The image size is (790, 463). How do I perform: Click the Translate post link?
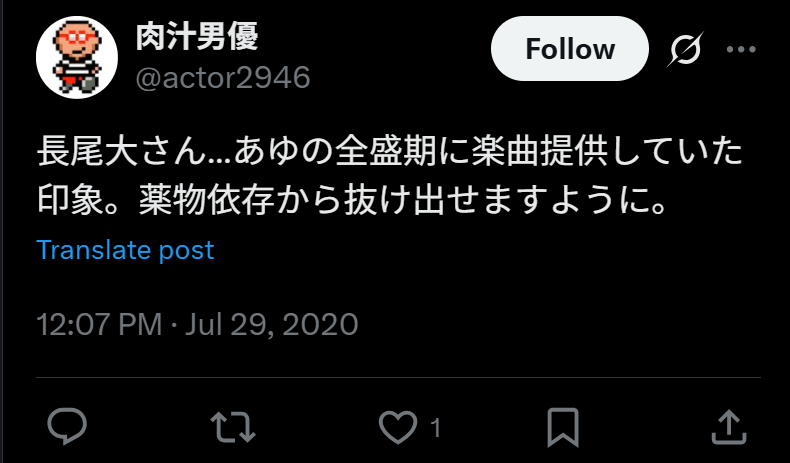tap(125, 250)
